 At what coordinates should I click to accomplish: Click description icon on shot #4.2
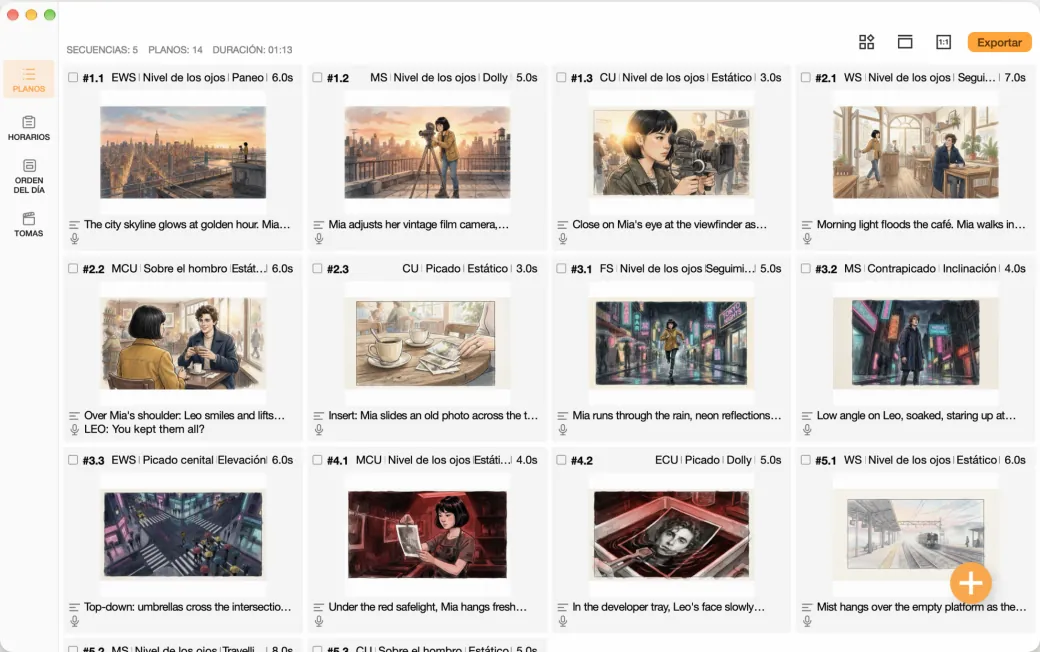pos(562,607)
